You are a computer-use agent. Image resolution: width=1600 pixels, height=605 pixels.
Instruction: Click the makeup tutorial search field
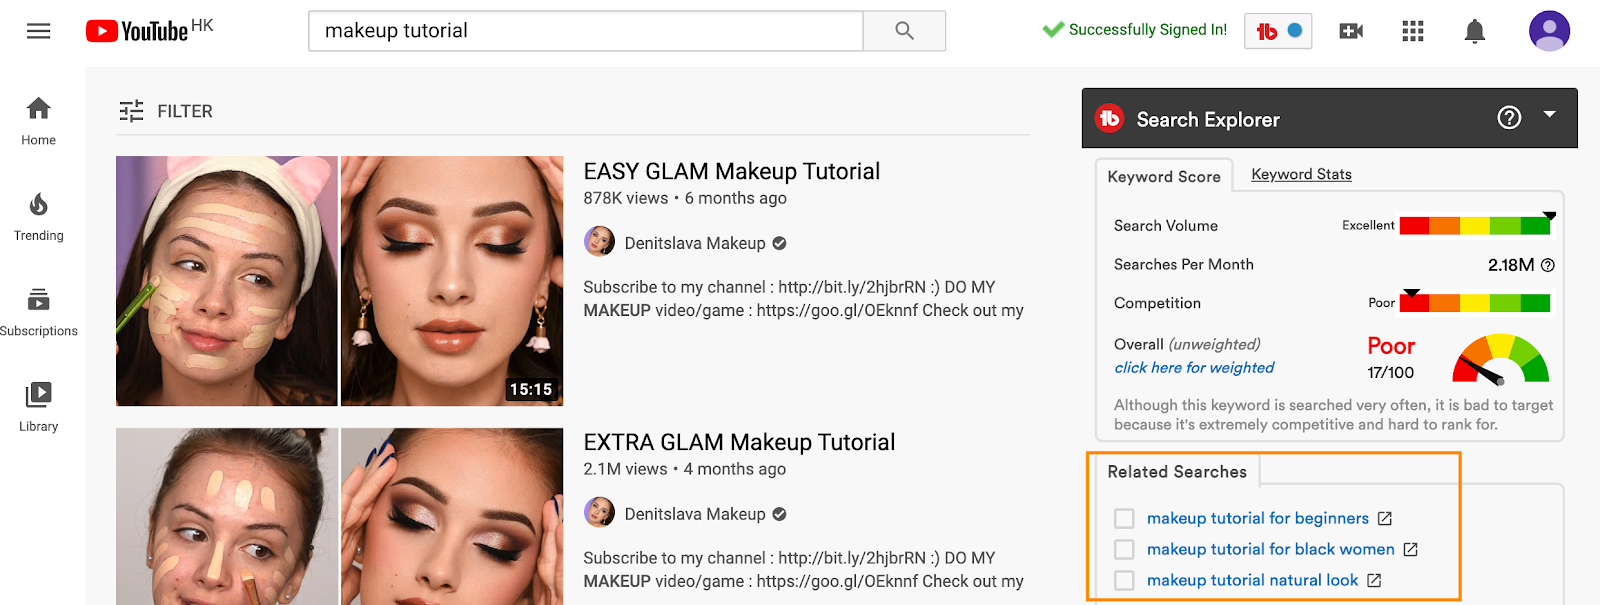[586, 31]
